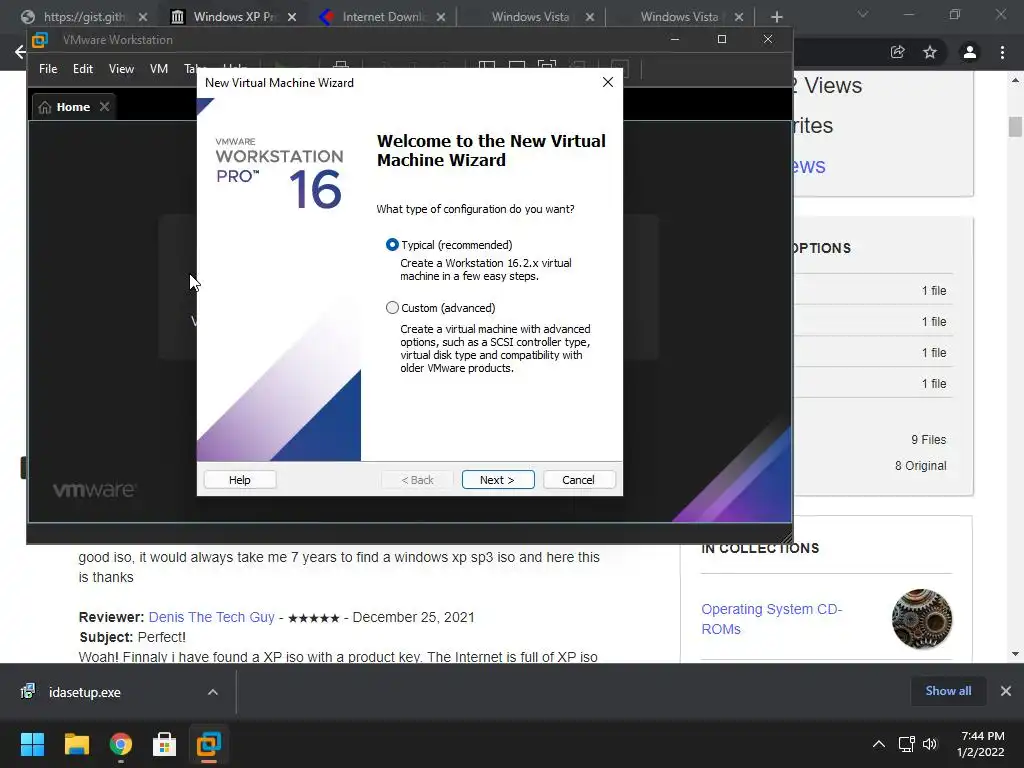Select the Custom (advanced) configuration option
Viewport: 1024px width, 768px height.
(392, 308)
